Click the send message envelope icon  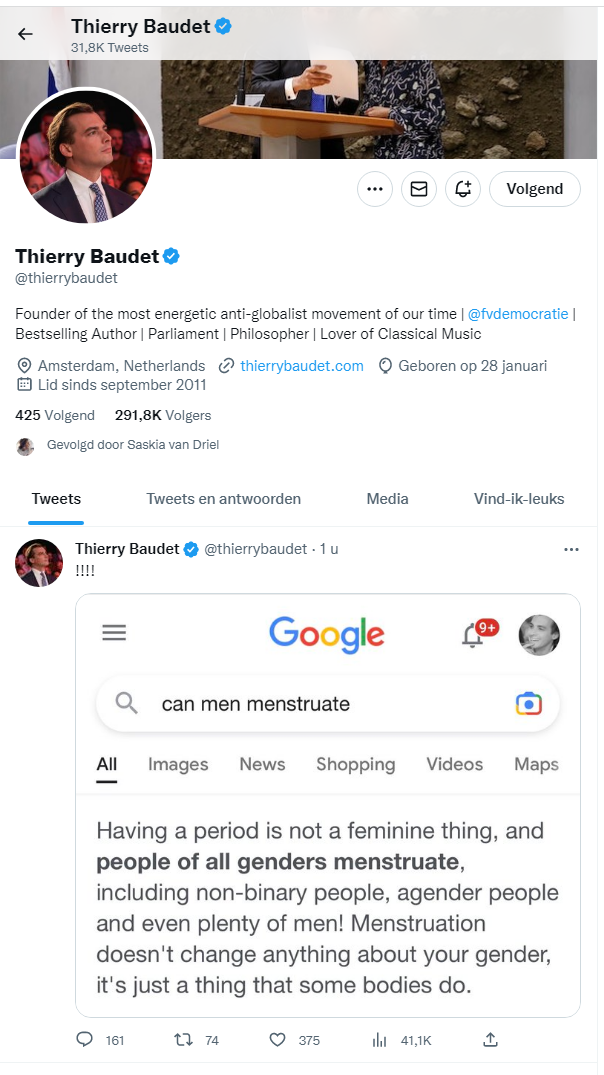pos(419,188)
